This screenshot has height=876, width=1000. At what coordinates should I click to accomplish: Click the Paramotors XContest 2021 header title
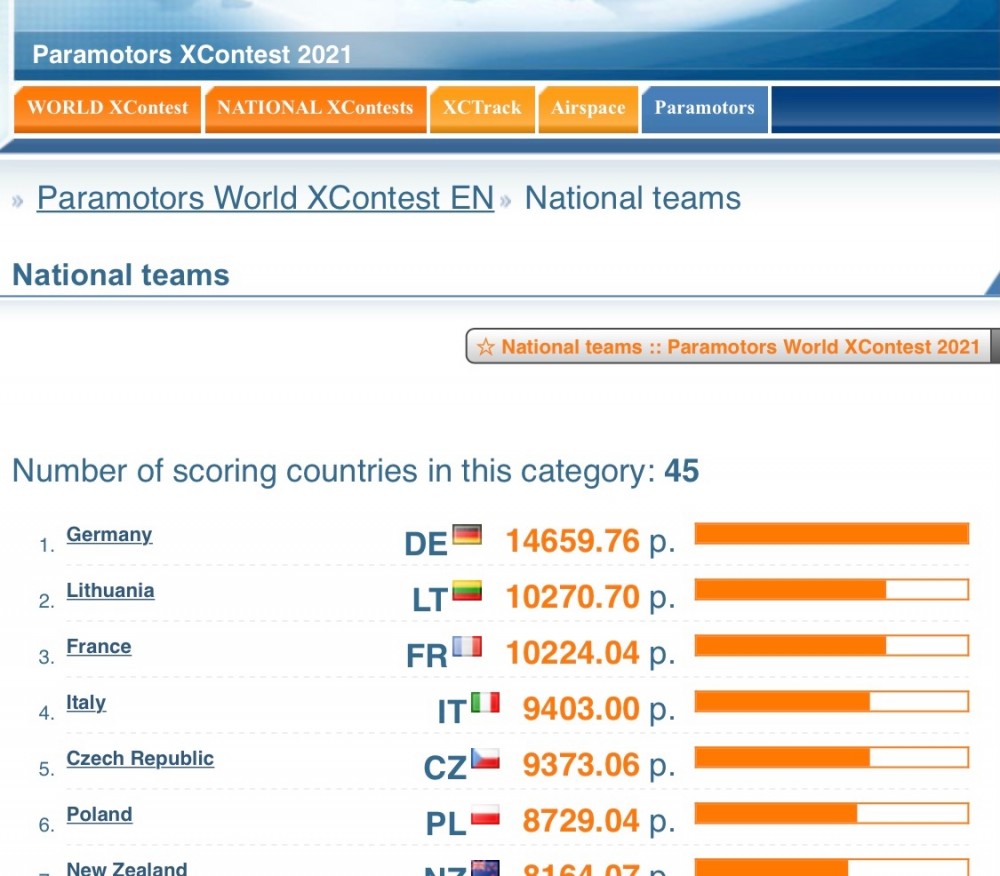coord(192,54)
